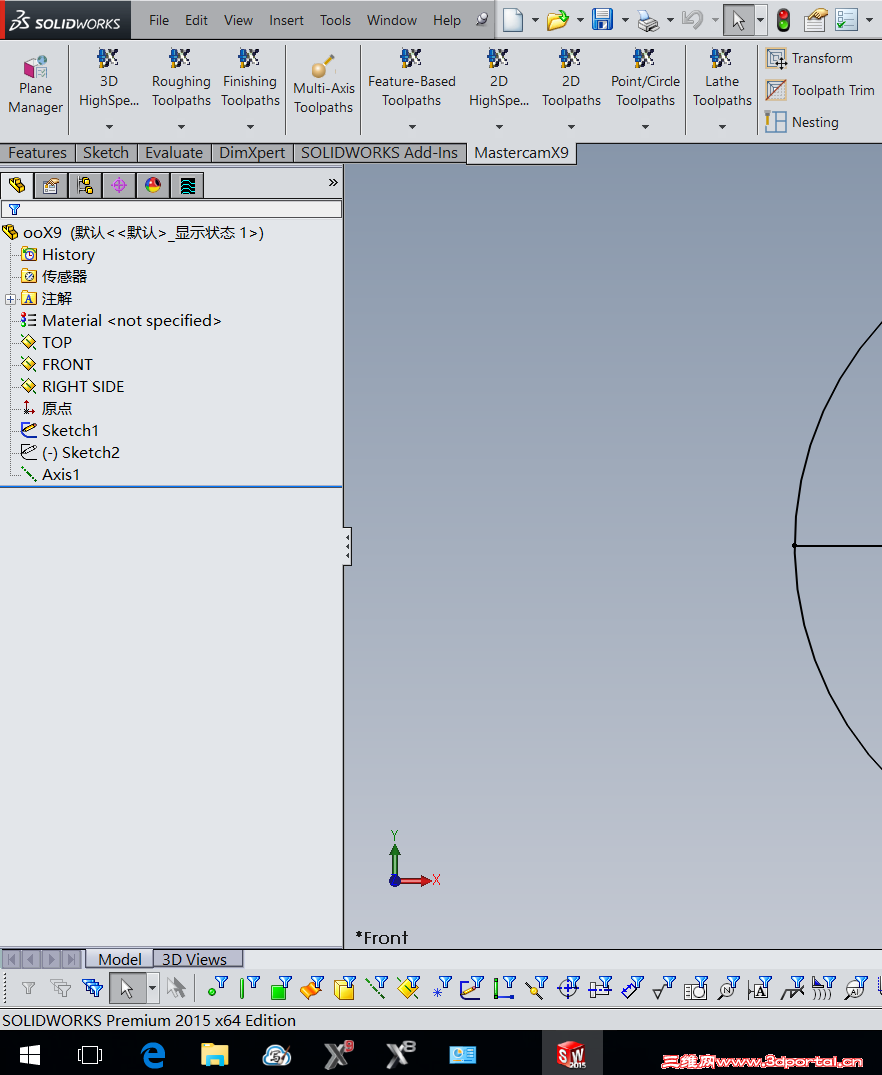Expand Point/Circle Toolpaths dropdown arrow
Screen dimensions: 882x1075
point(645,127)
